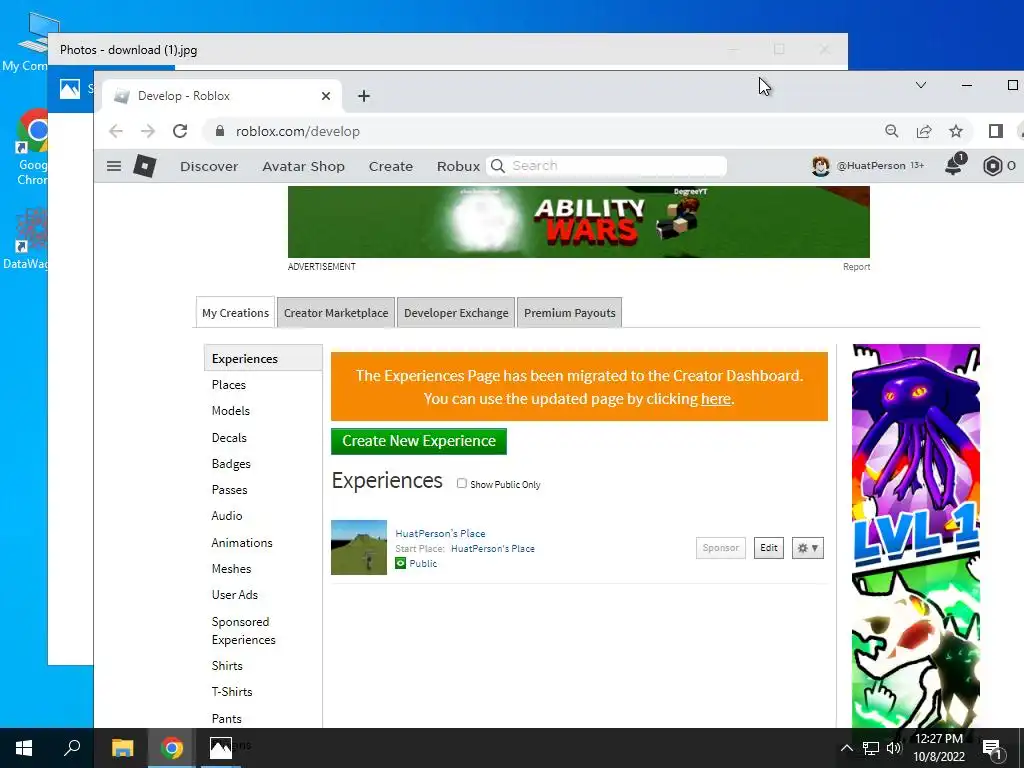The image size is (1024, 768).
Task: Select User Ads in sidebar
Action: [234, 595]
